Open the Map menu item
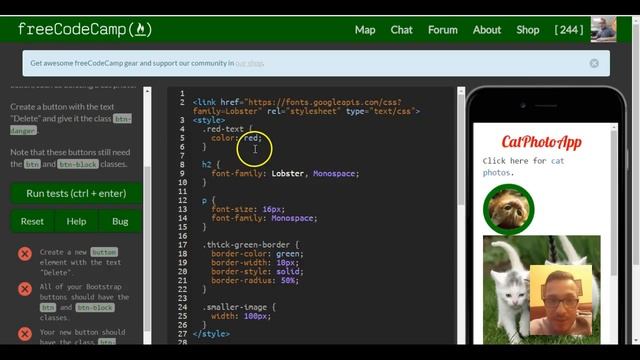The width and height of the screenshot is (640, 360). (x=365, y=30)
